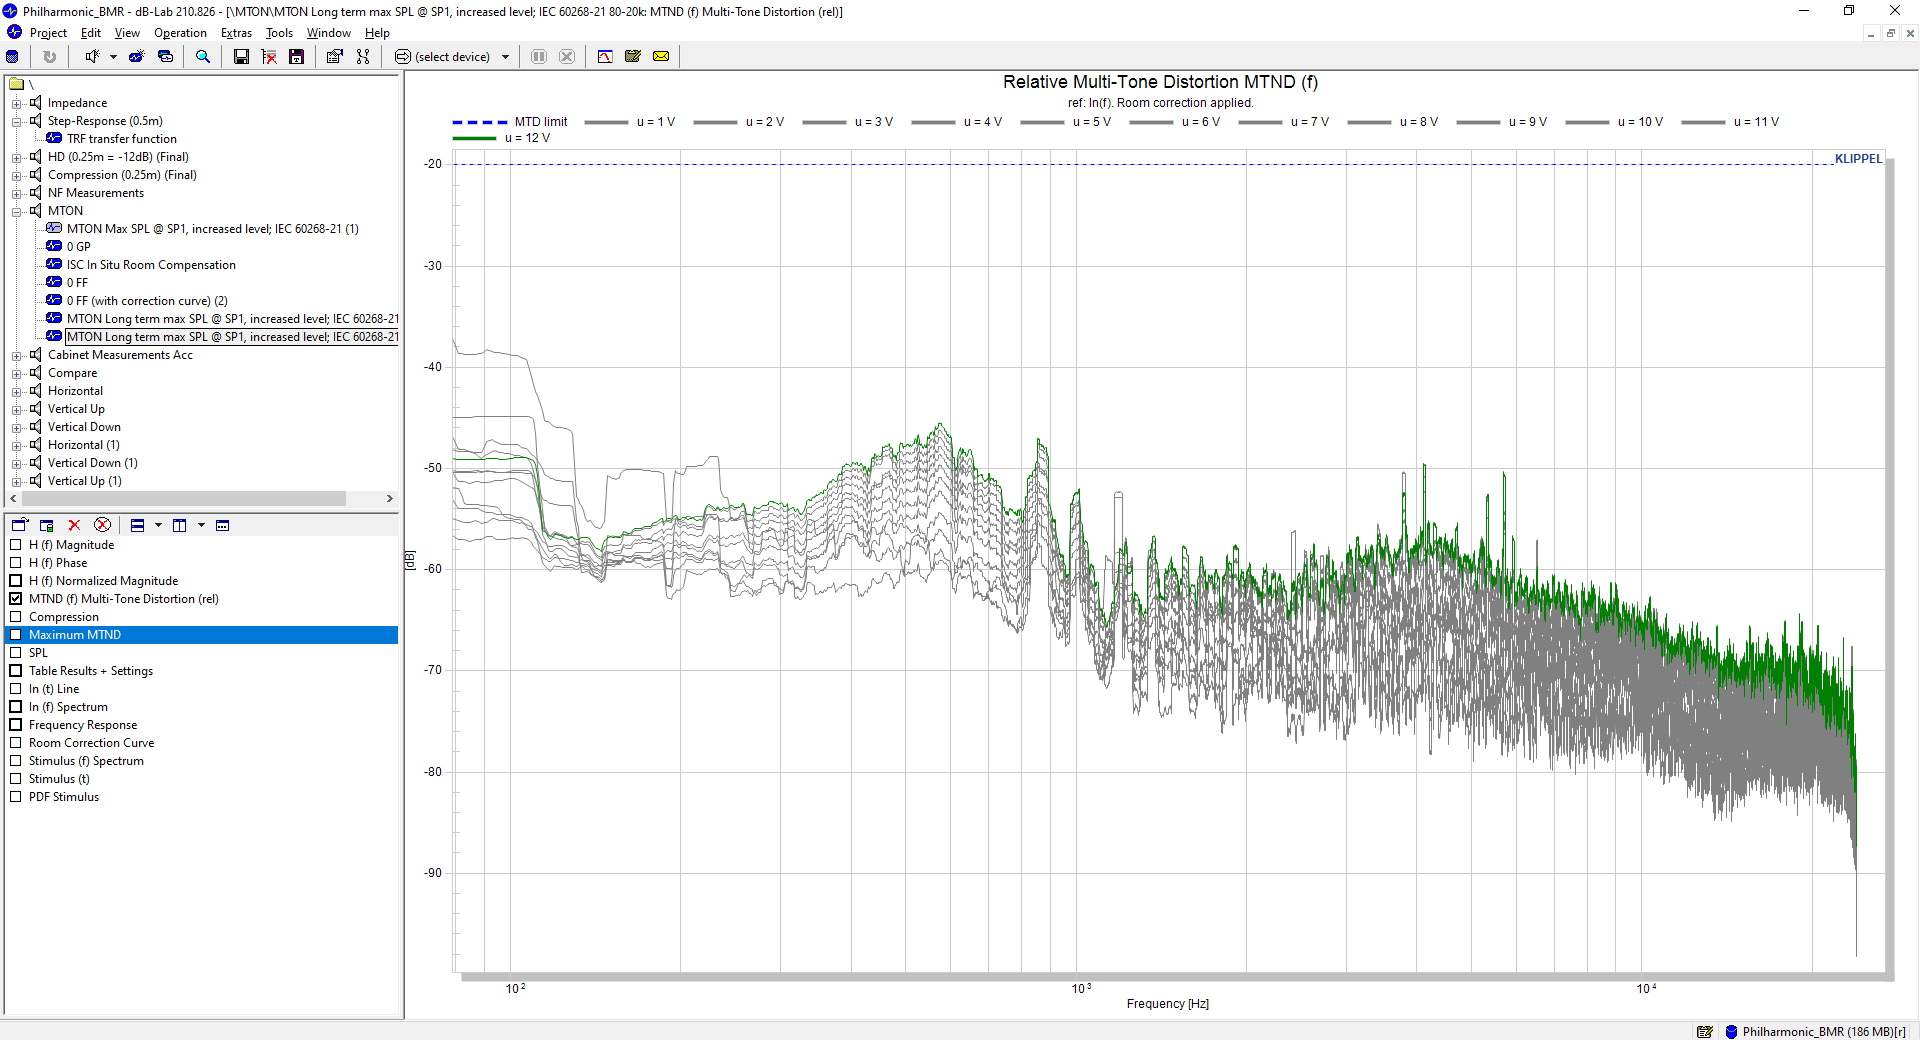The height and width of the screenshot is (1040, 1920).
Task: Click the stop/cancel measurement toolbar button
Action: click(x=567, y=57)
